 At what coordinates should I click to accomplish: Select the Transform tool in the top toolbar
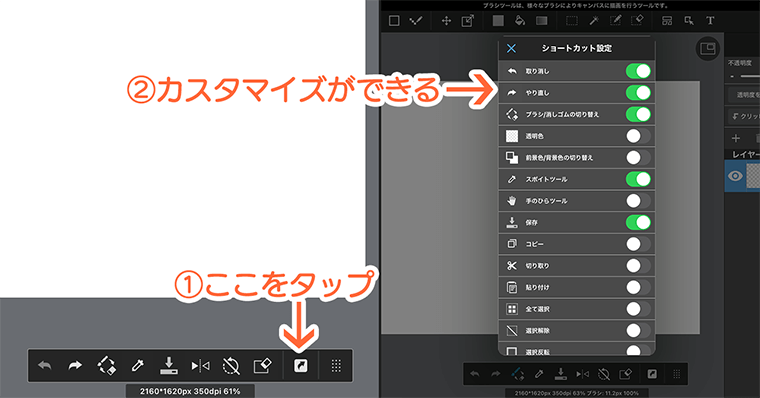coord(468,21)
